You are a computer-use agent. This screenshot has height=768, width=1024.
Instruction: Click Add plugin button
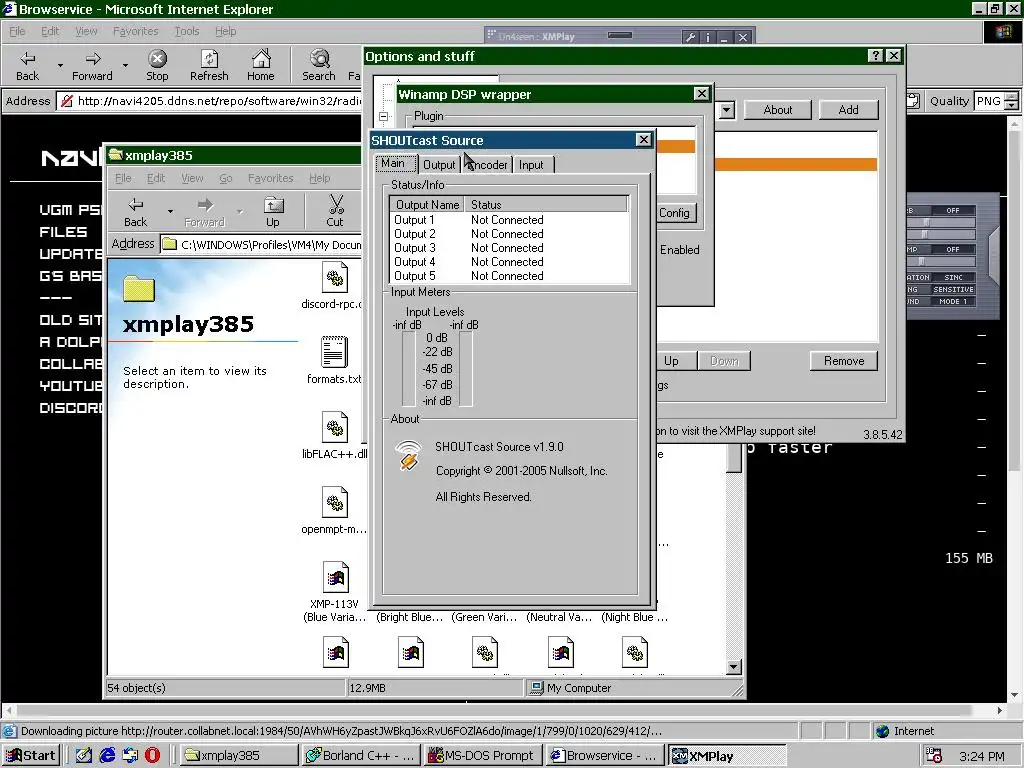848,110
